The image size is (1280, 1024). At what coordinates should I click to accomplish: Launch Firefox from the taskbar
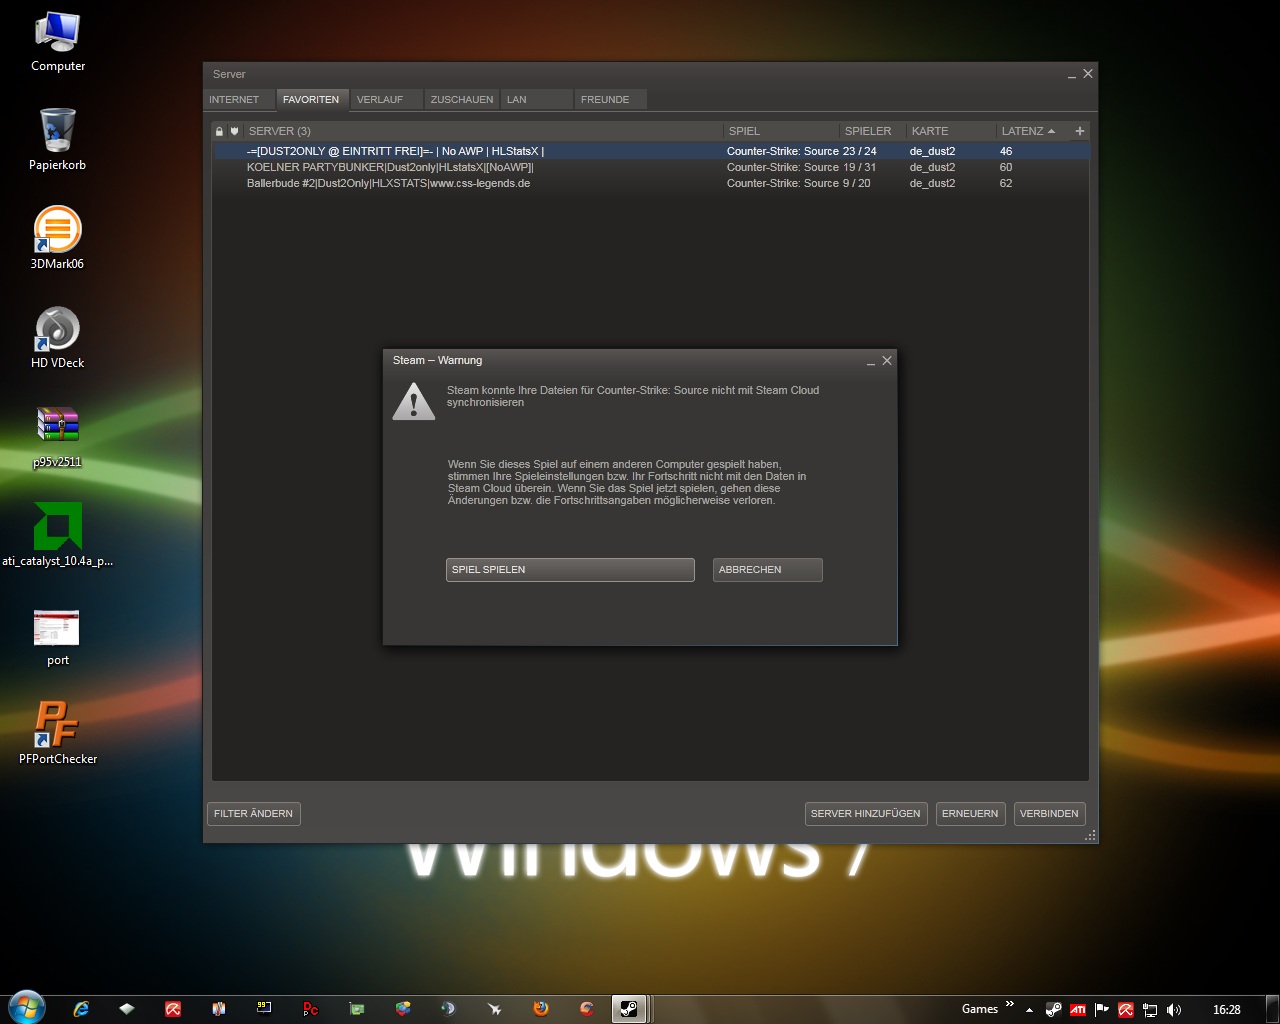click(x=541, y=1009)
